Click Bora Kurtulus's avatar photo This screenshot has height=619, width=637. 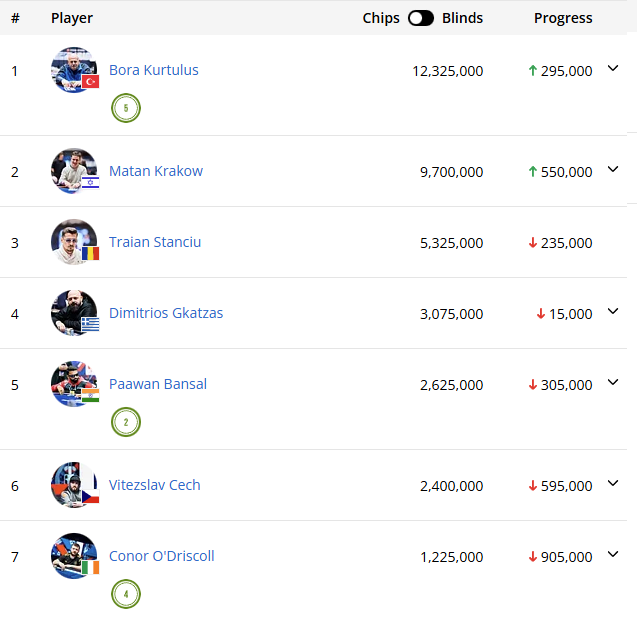pos(74,70)
